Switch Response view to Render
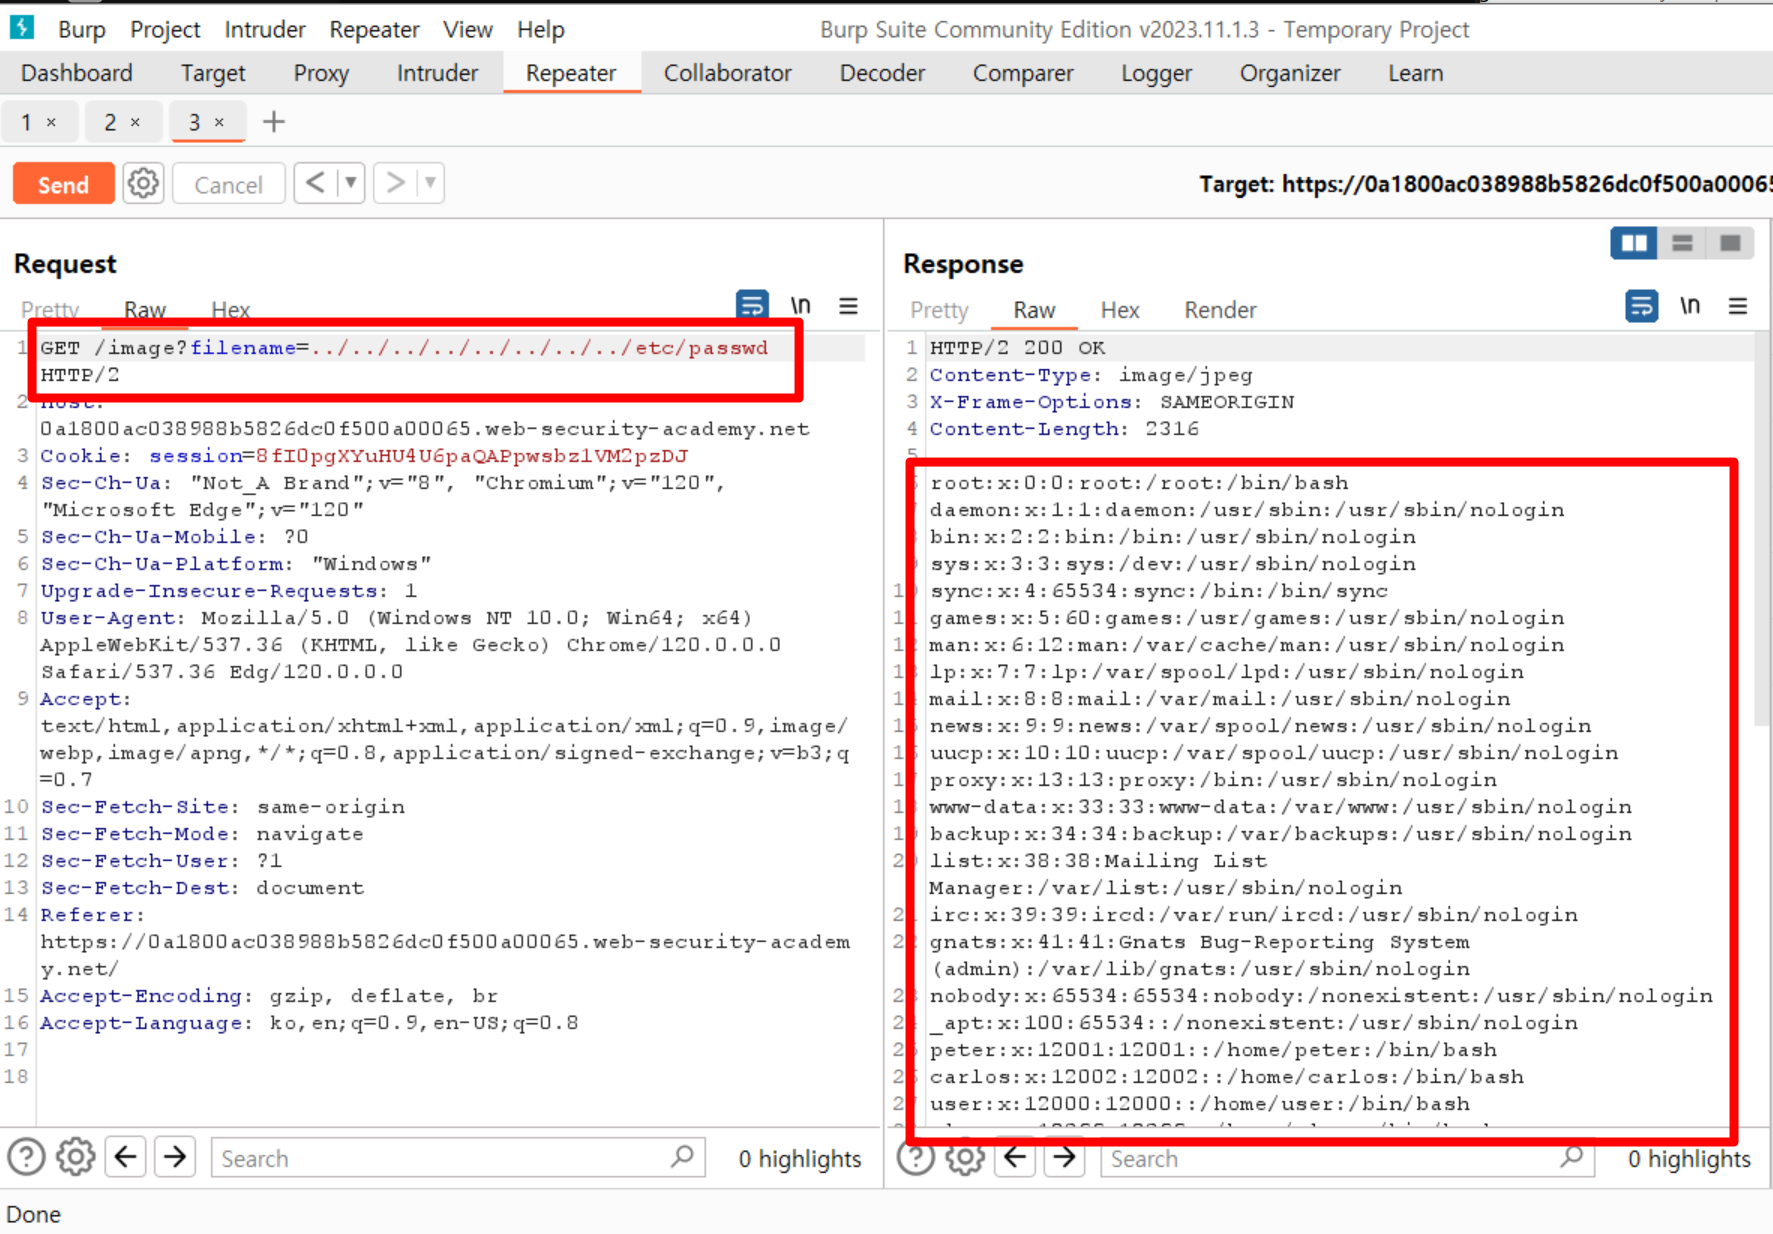Image resolution: width=1773 pixels, height=1234 pixels. tap(1220, 310)
